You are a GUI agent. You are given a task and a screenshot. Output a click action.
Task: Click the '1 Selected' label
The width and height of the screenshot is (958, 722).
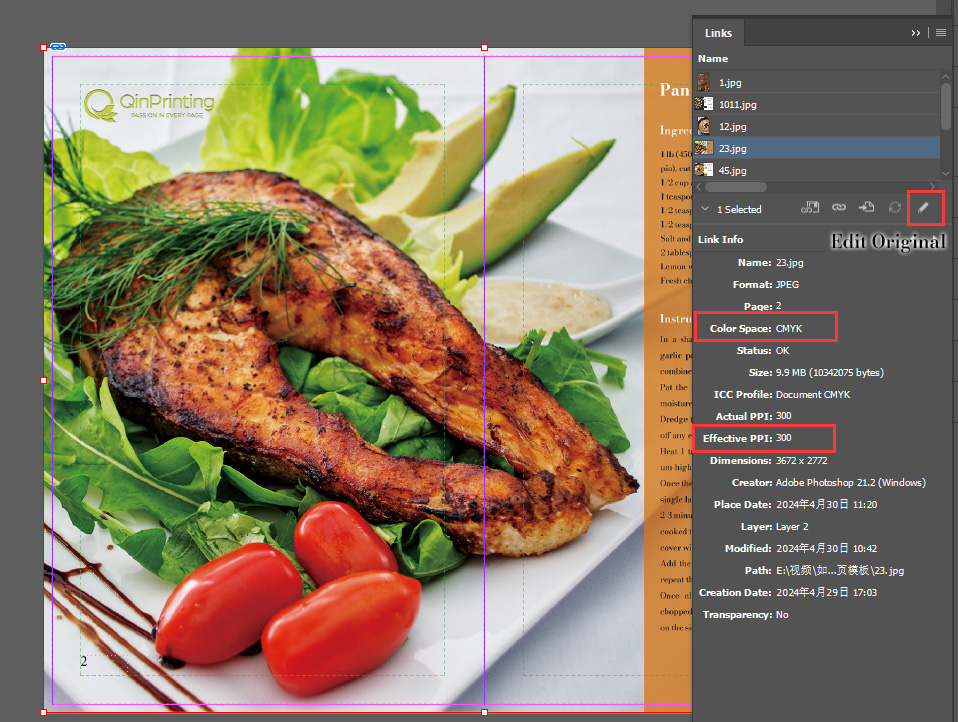[739, 210]
